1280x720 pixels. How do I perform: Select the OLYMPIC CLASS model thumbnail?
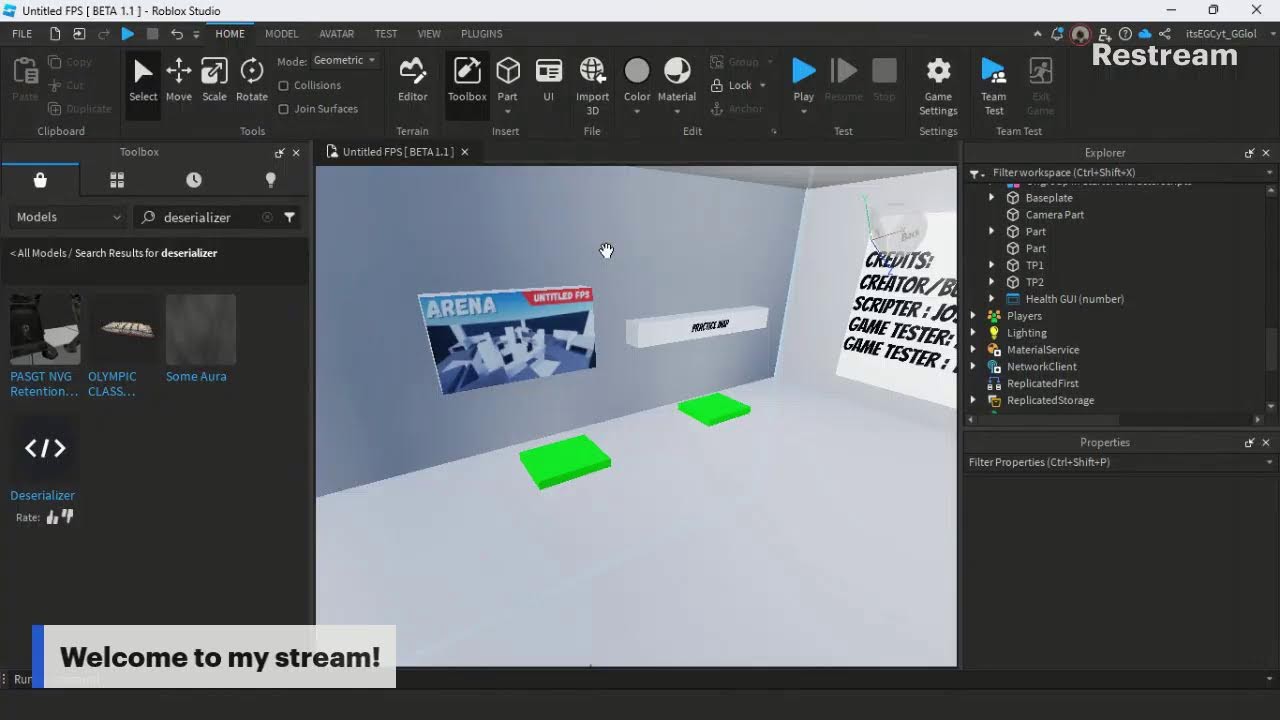123,329
